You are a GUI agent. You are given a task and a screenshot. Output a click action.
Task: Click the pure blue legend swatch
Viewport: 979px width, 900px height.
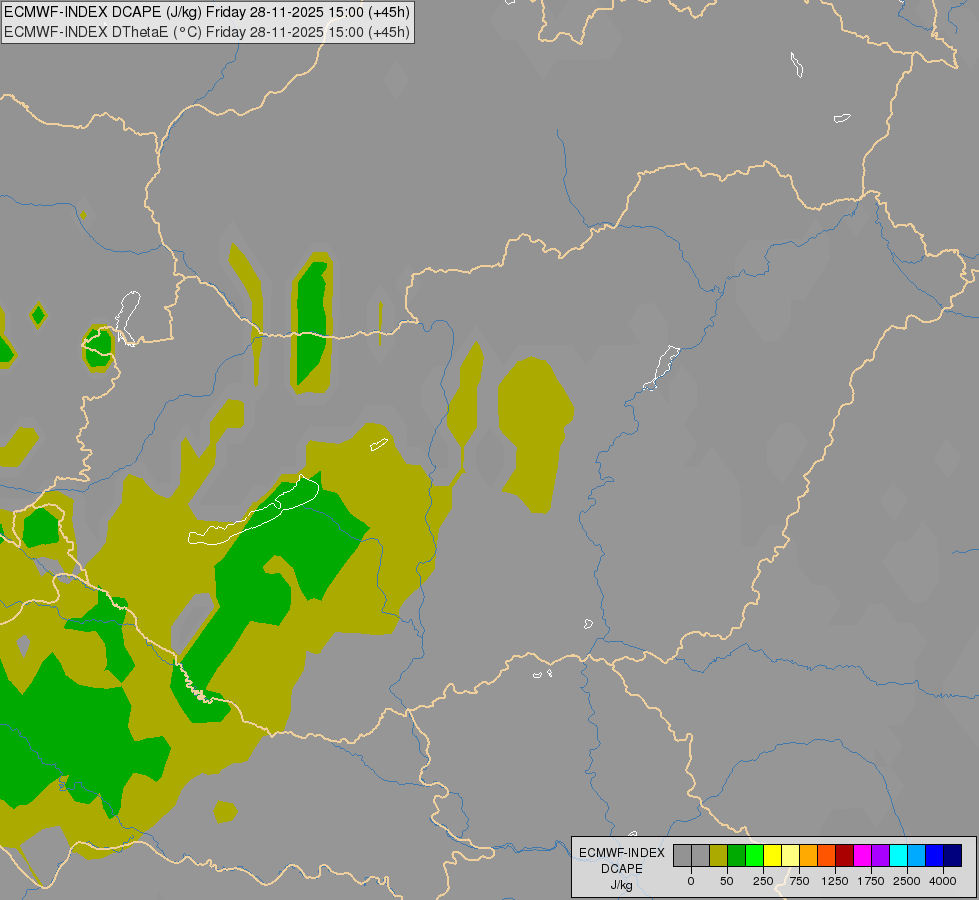(934, 855)
